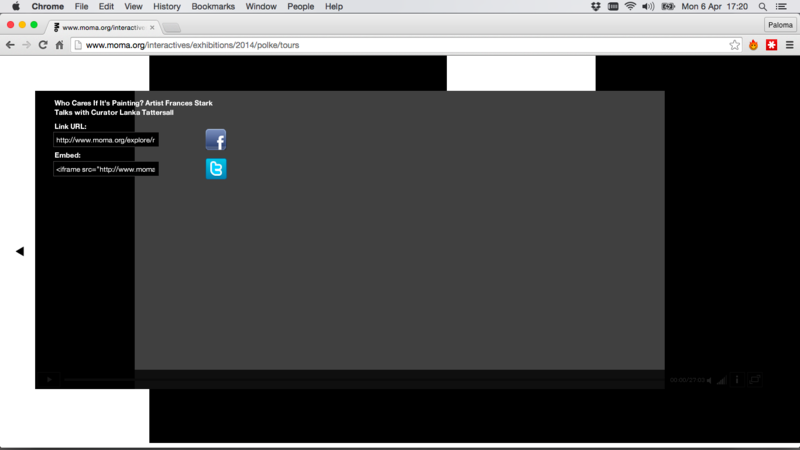Reload the current page
The height and width of the screenshot is (450, 800).
tap(43, 45)
